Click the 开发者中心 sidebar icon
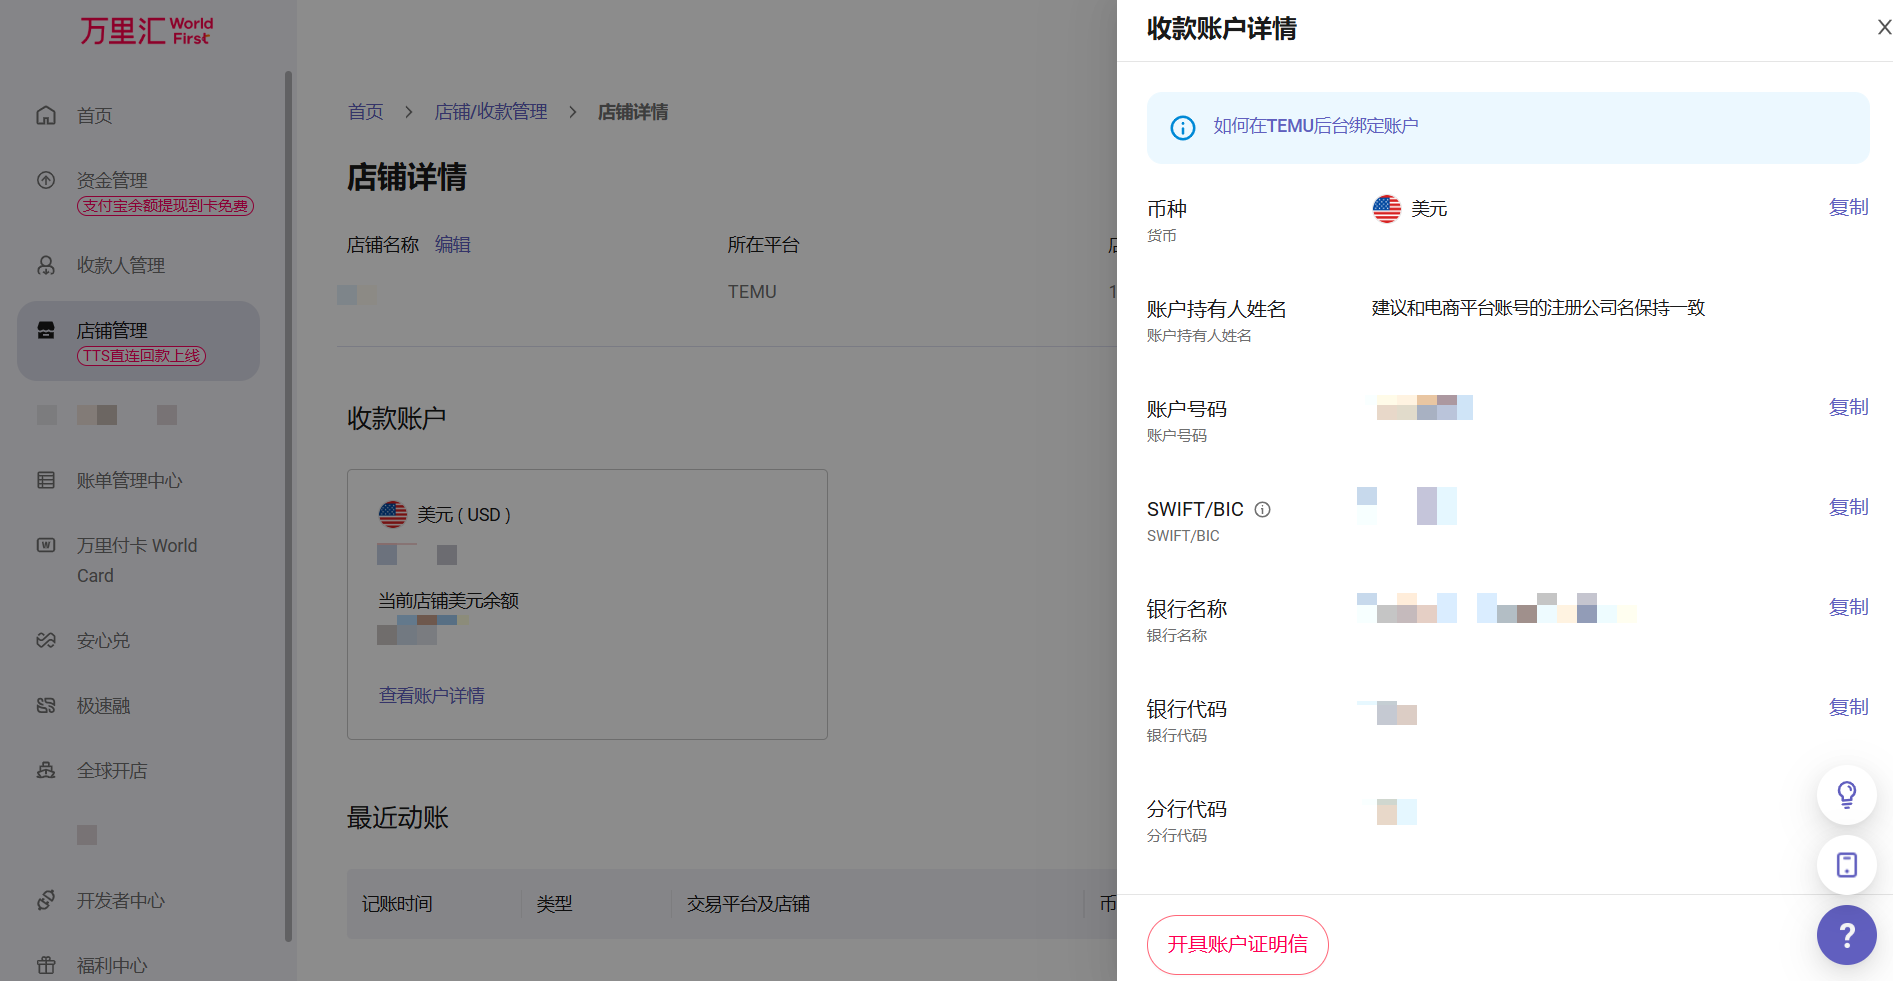Screen dimensions: 1893x981 click(x=46, y=900)
